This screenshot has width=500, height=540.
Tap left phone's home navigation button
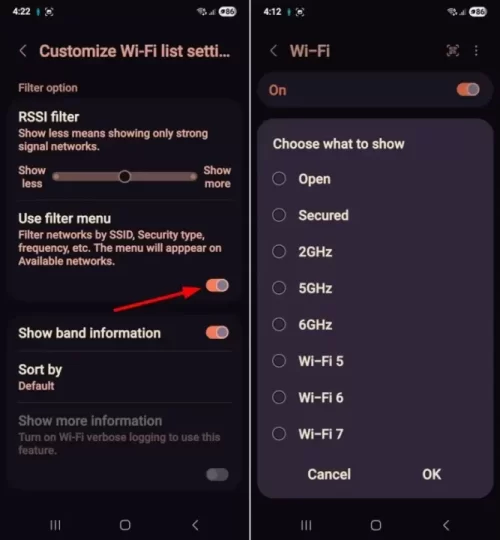tap(125, 525)
